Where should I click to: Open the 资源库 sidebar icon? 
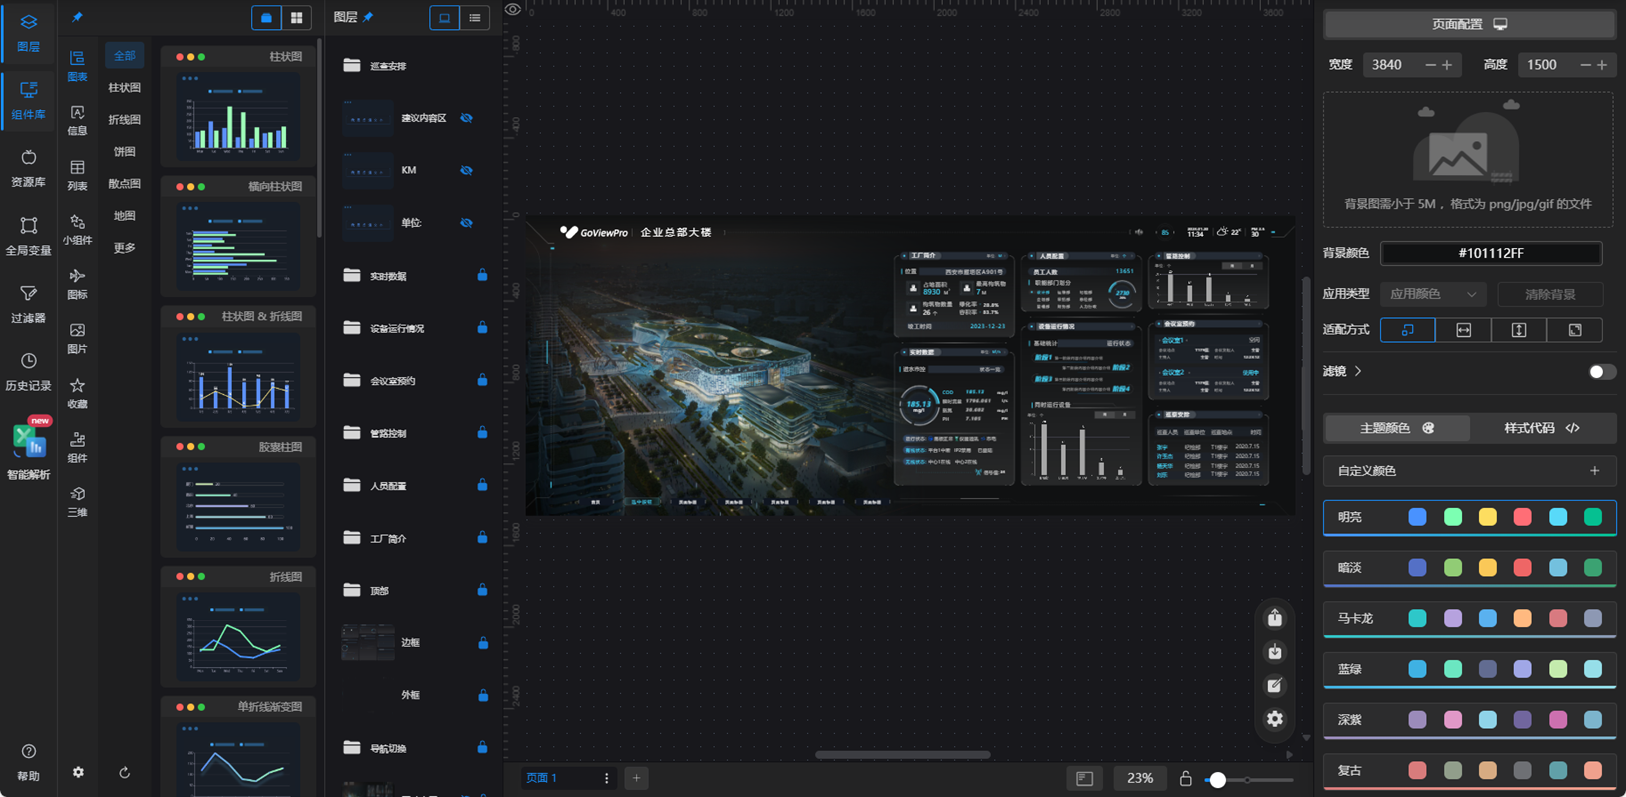coord(28,168)
